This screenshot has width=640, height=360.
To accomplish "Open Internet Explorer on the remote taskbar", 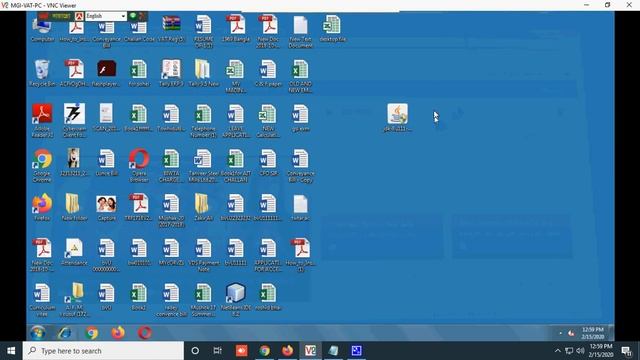I will [x=64, y=333].
